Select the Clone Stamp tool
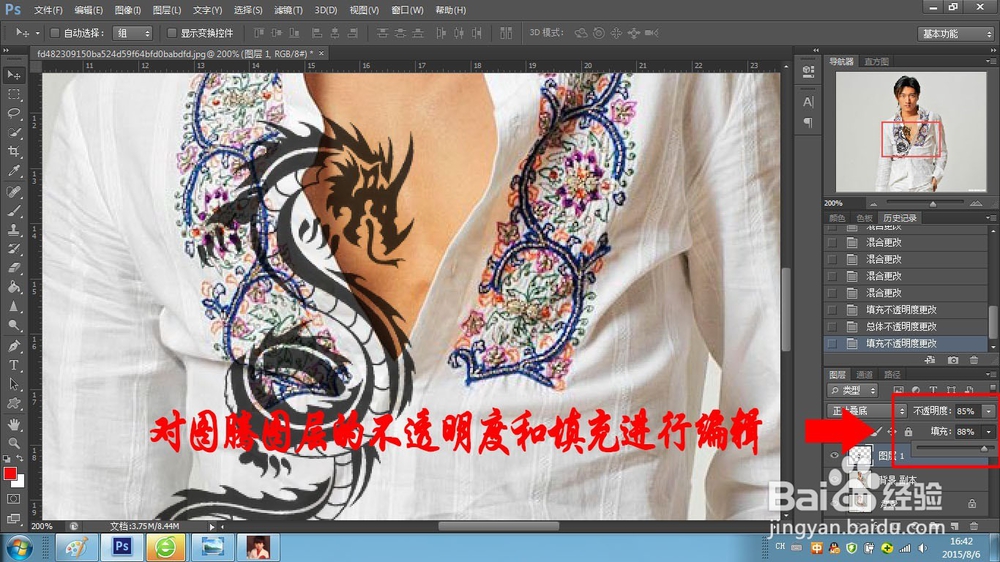 pos(13,230)
